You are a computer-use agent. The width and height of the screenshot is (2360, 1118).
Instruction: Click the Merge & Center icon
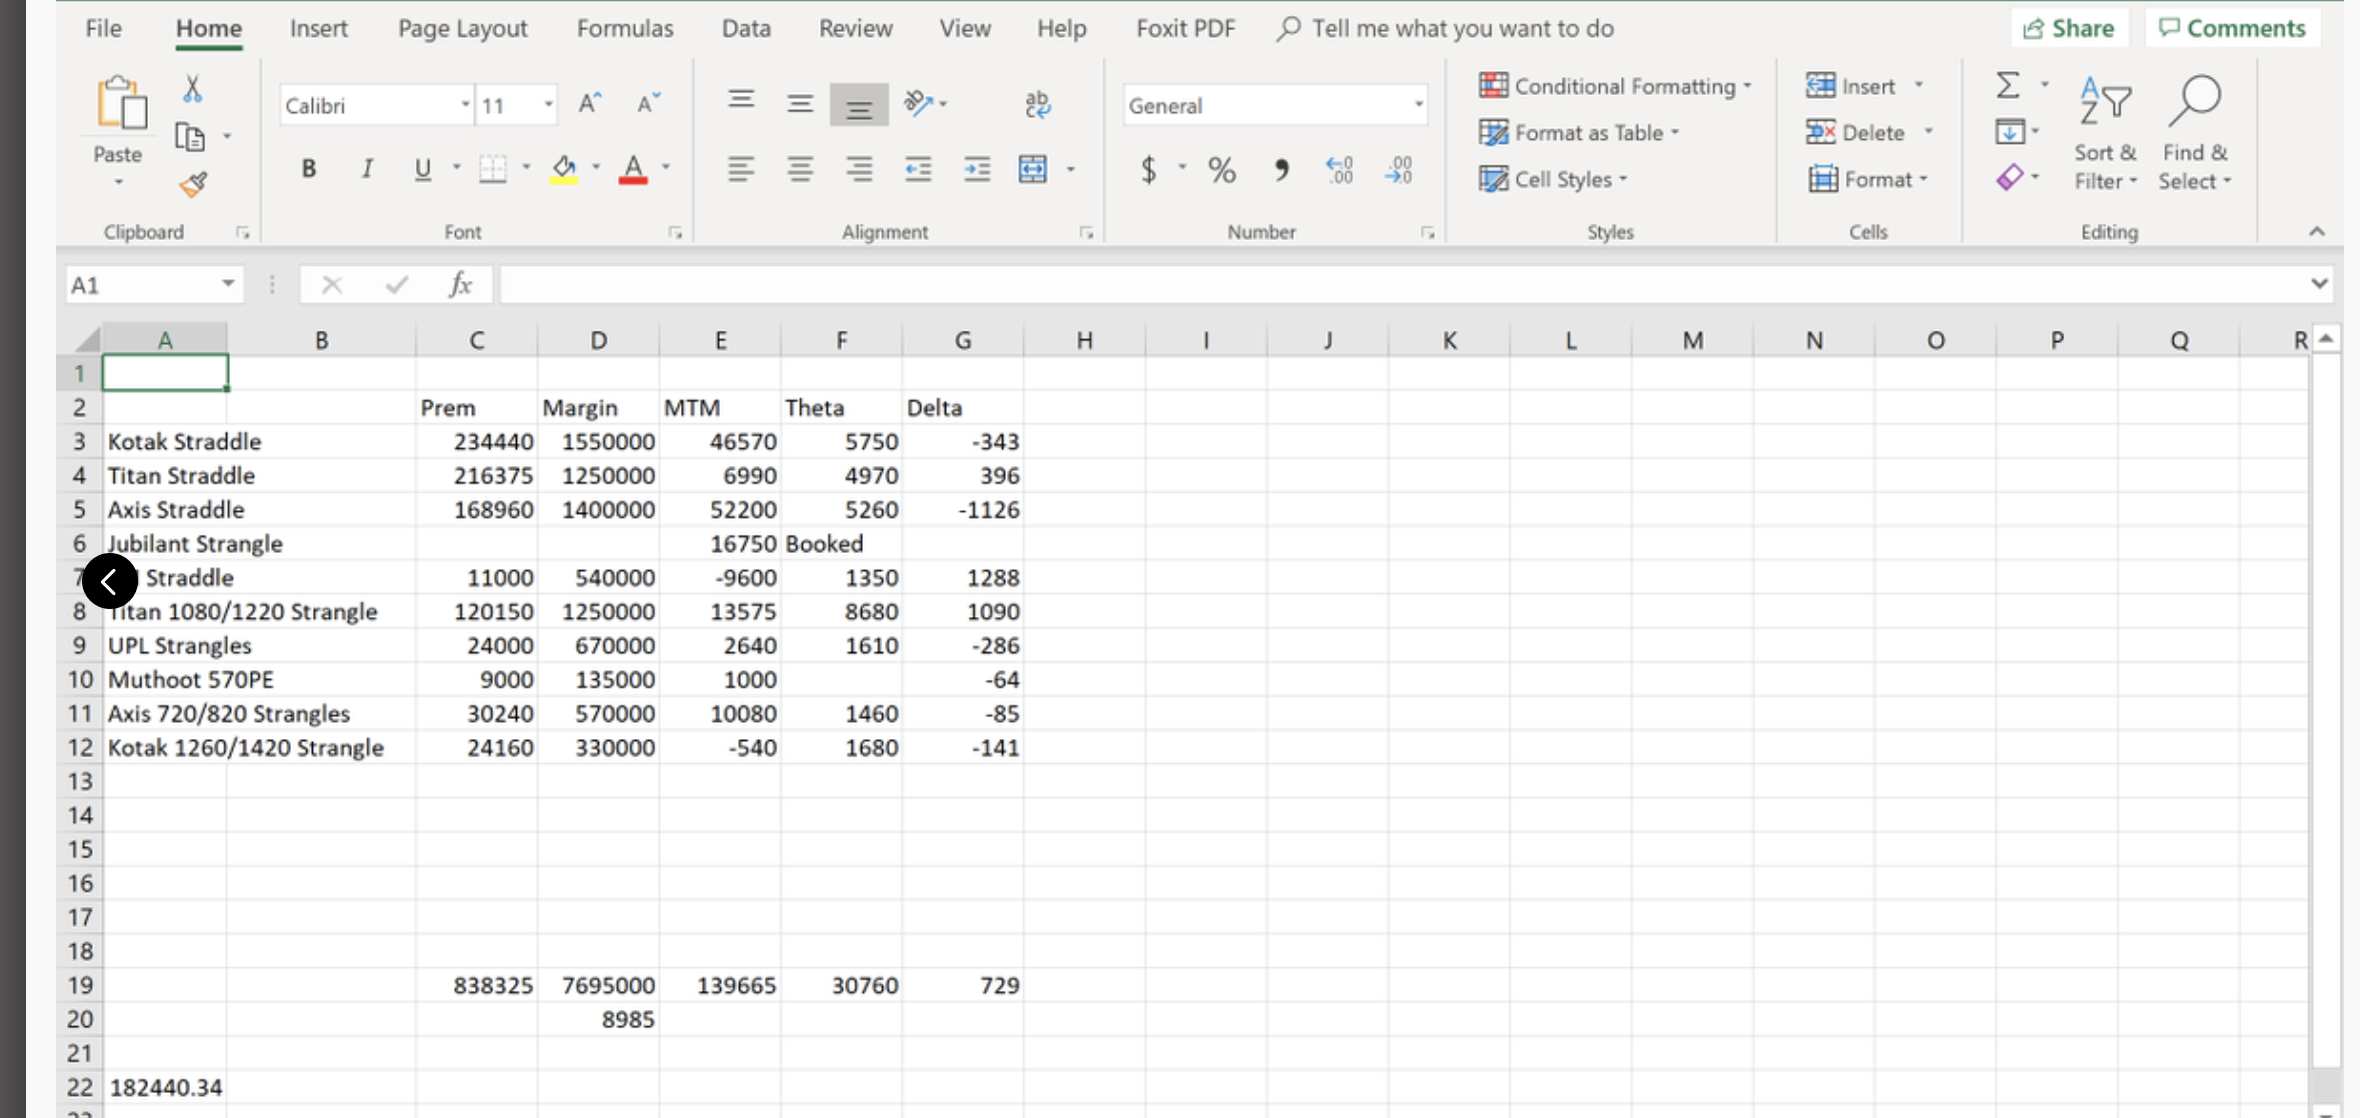click(x=1033, y=169)
